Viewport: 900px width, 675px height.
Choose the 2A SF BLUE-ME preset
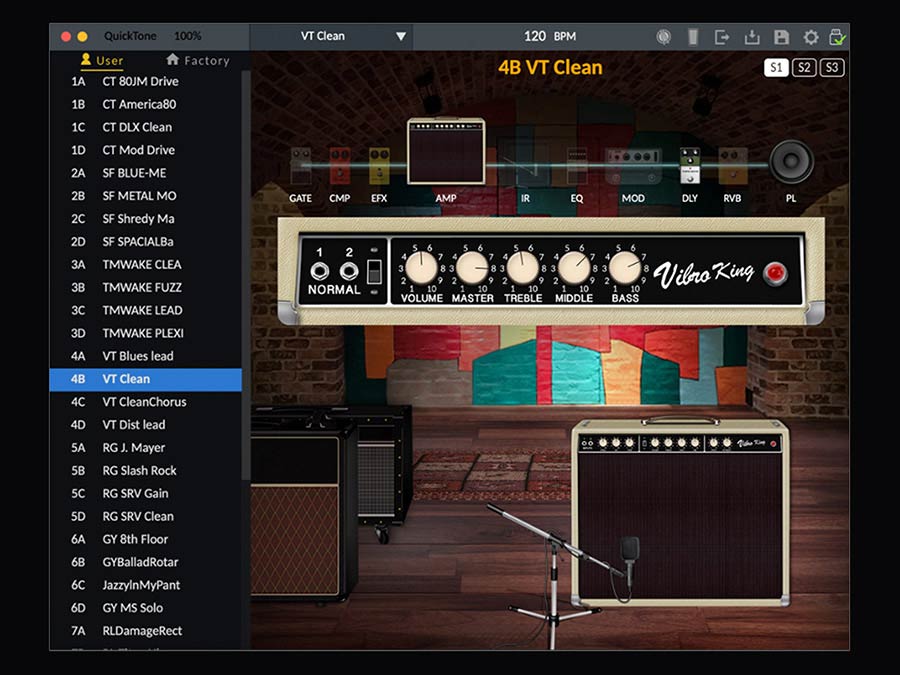click(134, 173)
